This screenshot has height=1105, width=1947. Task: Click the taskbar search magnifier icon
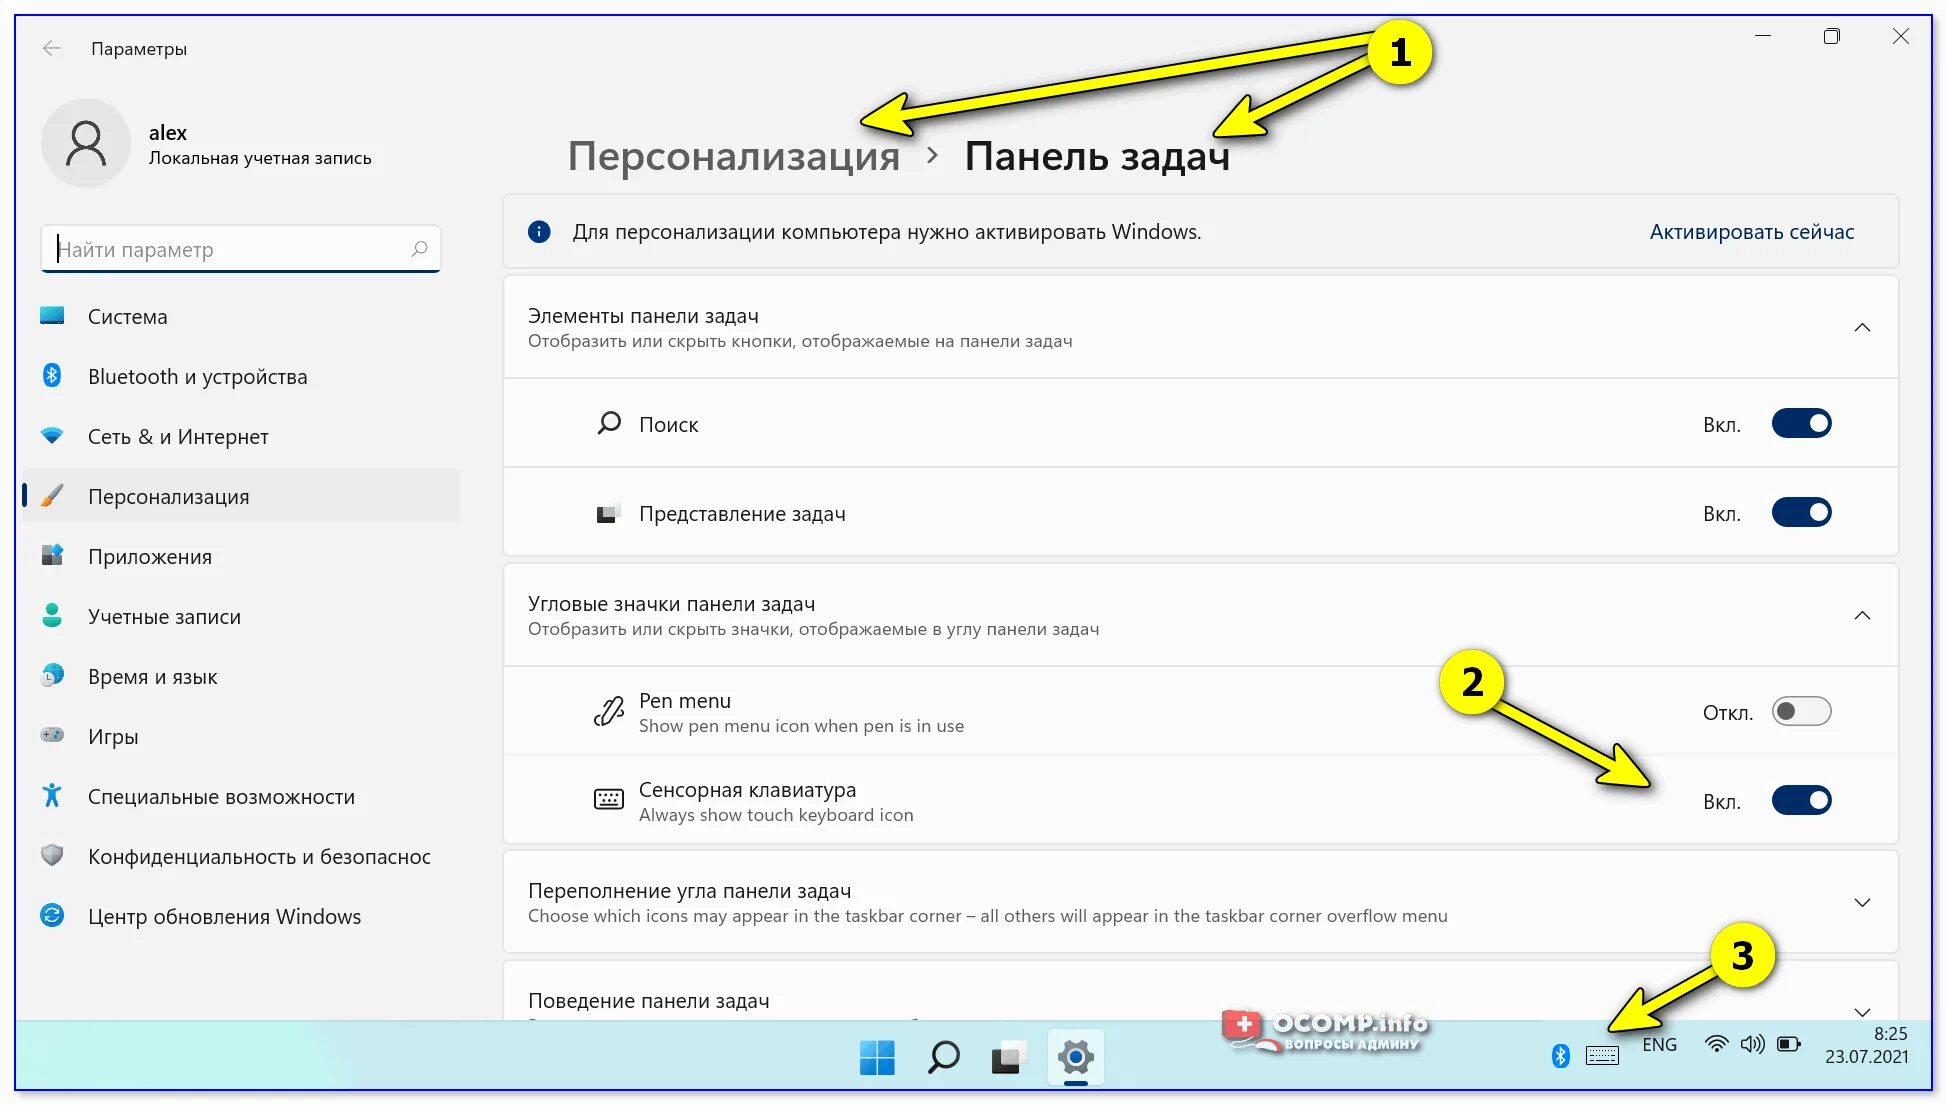[x=943, y=1057]
